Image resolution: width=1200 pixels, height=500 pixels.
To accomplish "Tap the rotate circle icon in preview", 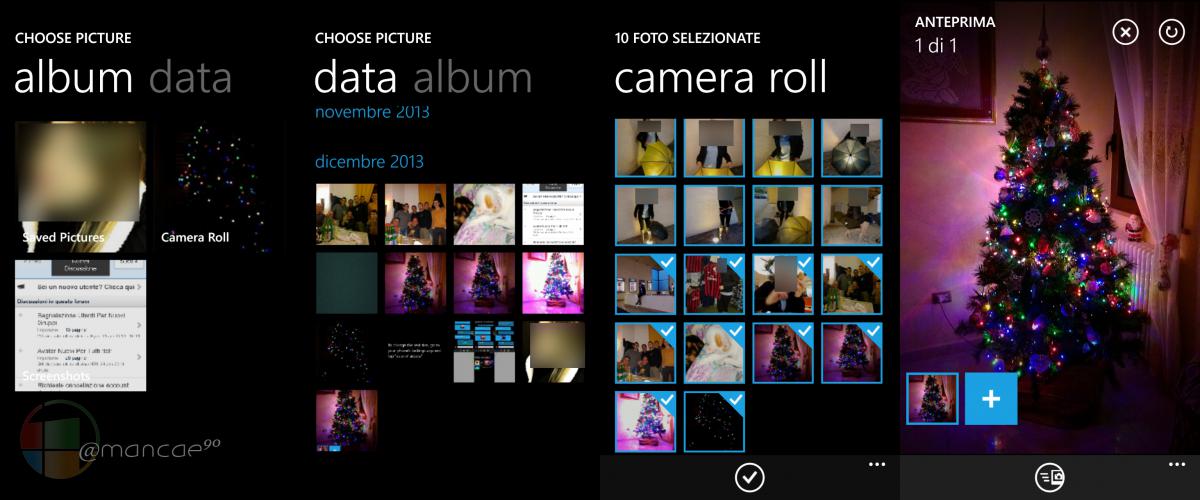I will point(1171,33).
